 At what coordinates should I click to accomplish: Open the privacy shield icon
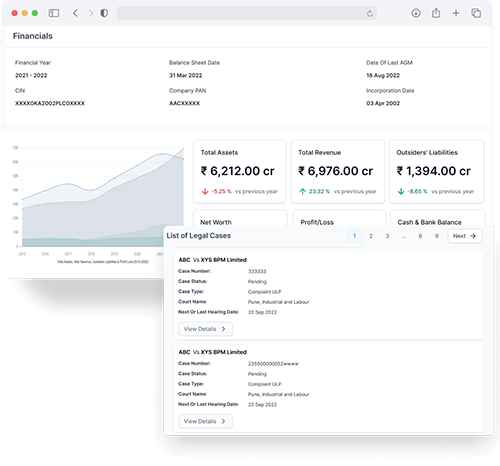[x=104, y=13]
